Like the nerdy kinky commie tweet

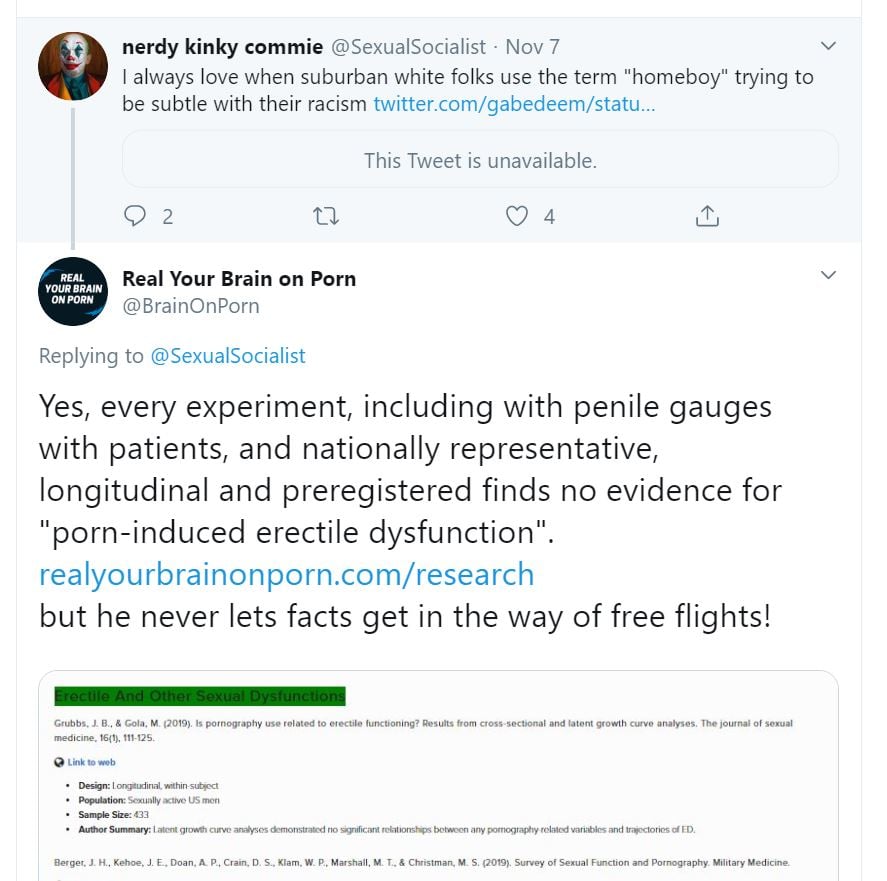(x=516, y=216)
